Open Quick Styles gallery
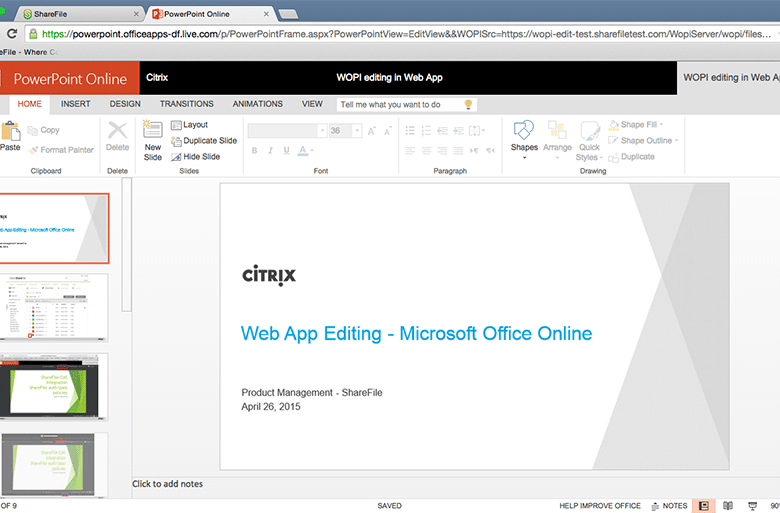The width and height of the screenshot is (780, 513). tap(589, 141)
